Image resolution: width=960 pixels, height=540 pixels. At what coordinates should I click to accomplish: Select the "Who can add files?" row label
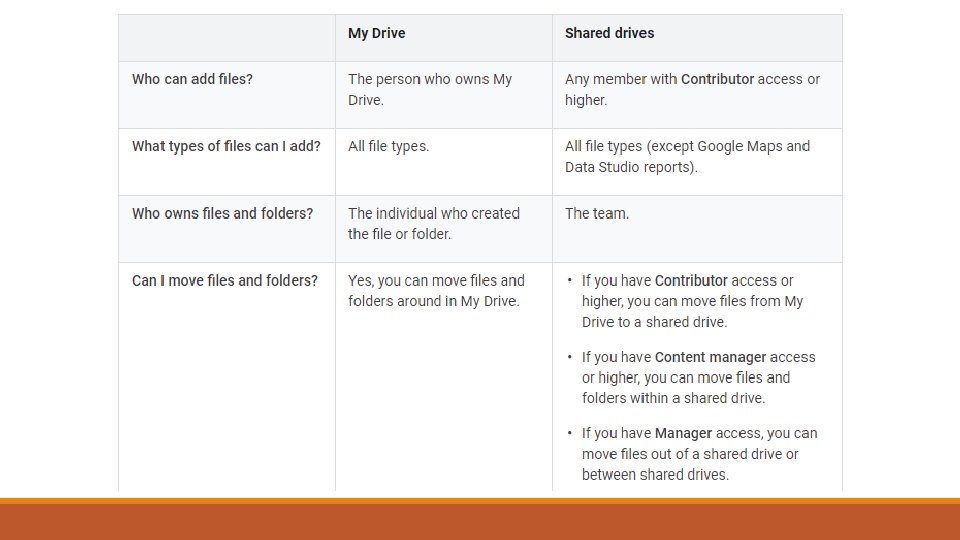tap(192, 79)
